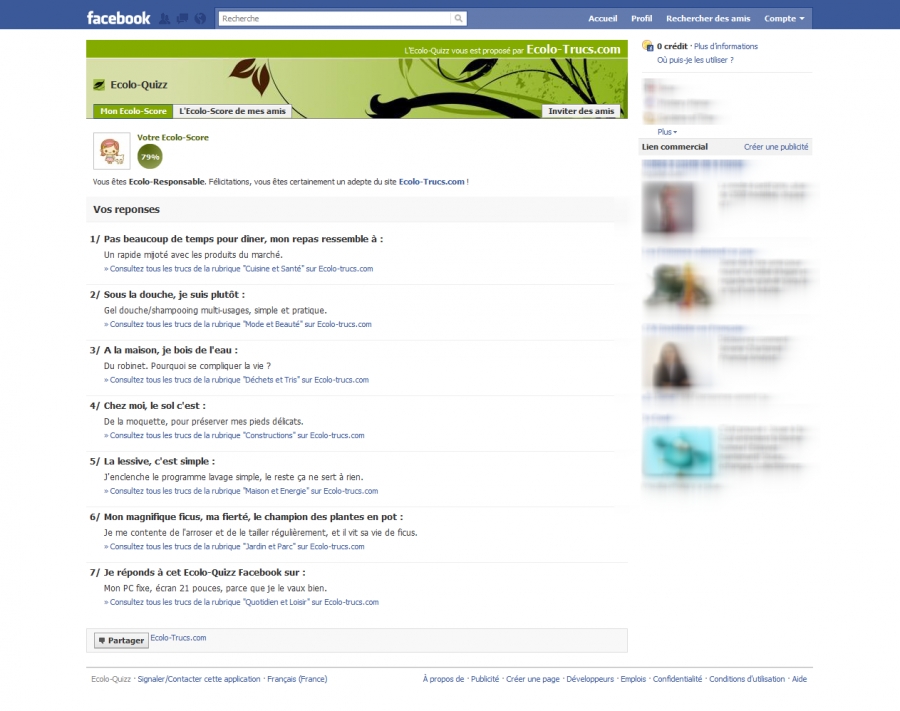Click the facebook logo
This screenshot has width=900, height=711.
(118, 18)
